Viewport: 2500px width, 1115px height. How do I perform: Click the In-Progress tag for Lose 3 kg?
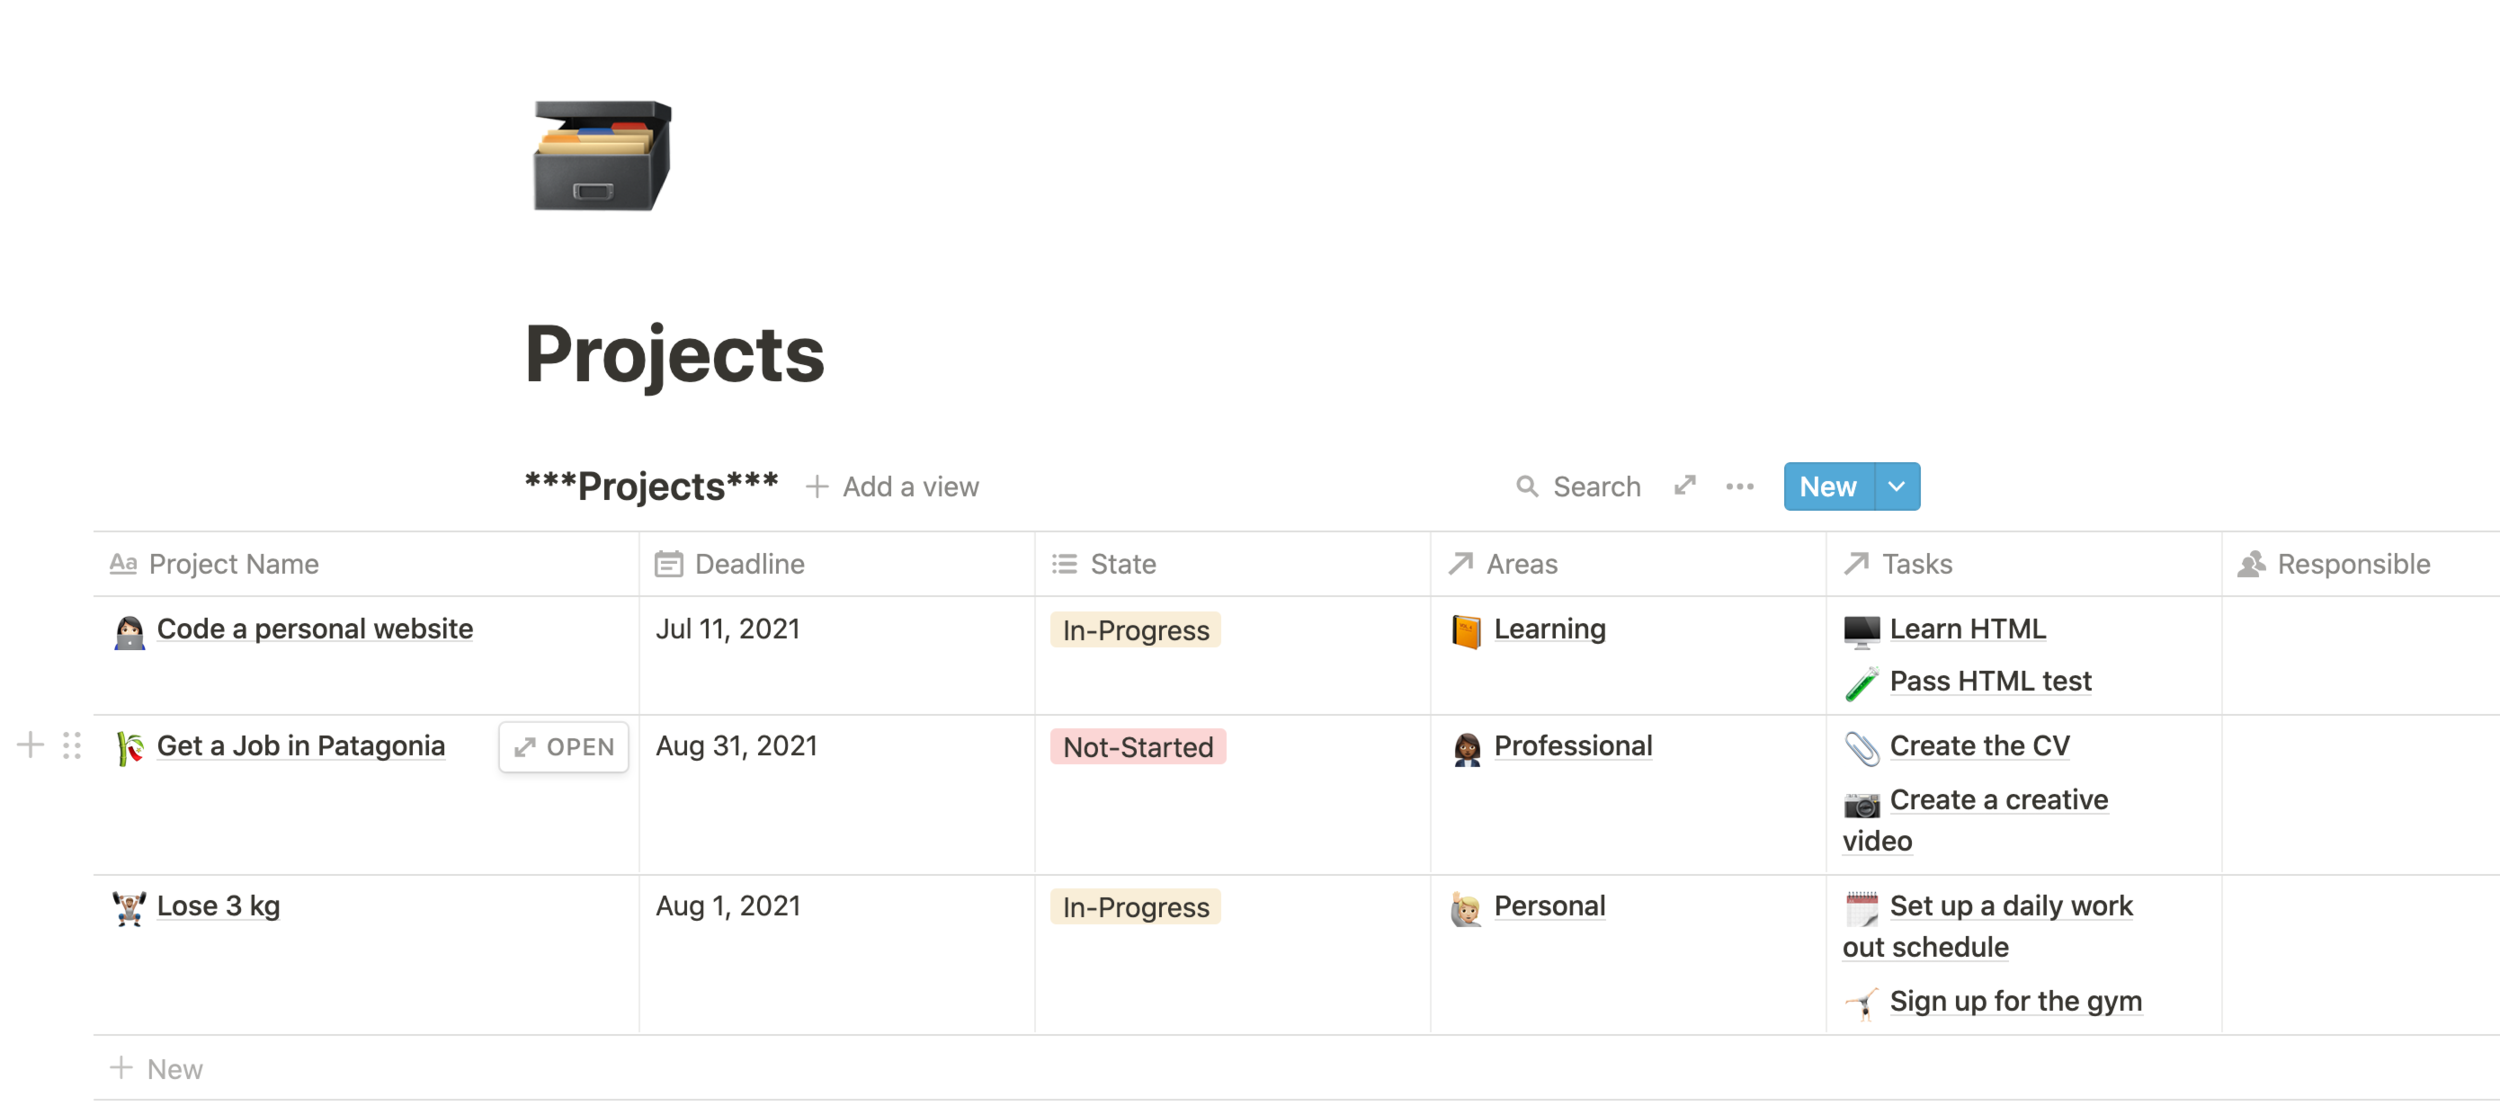click(x=1135, y=907)
